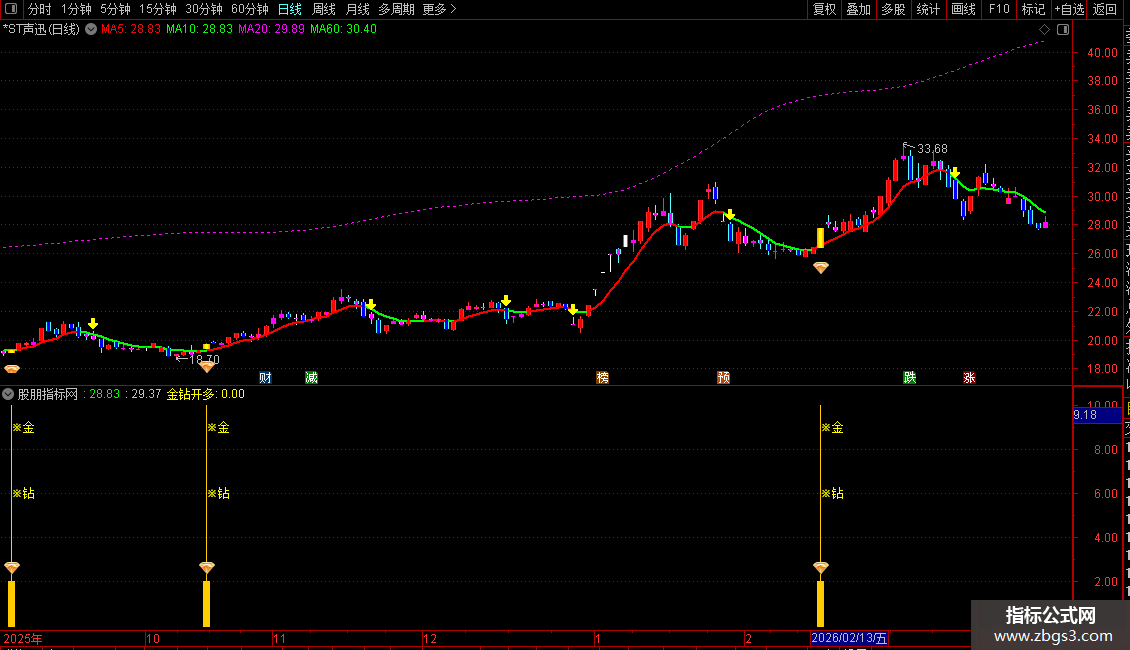Click the yellow arrow in mid-November
This screenshot has width=1130, height=650.
[x=370, y=305]
